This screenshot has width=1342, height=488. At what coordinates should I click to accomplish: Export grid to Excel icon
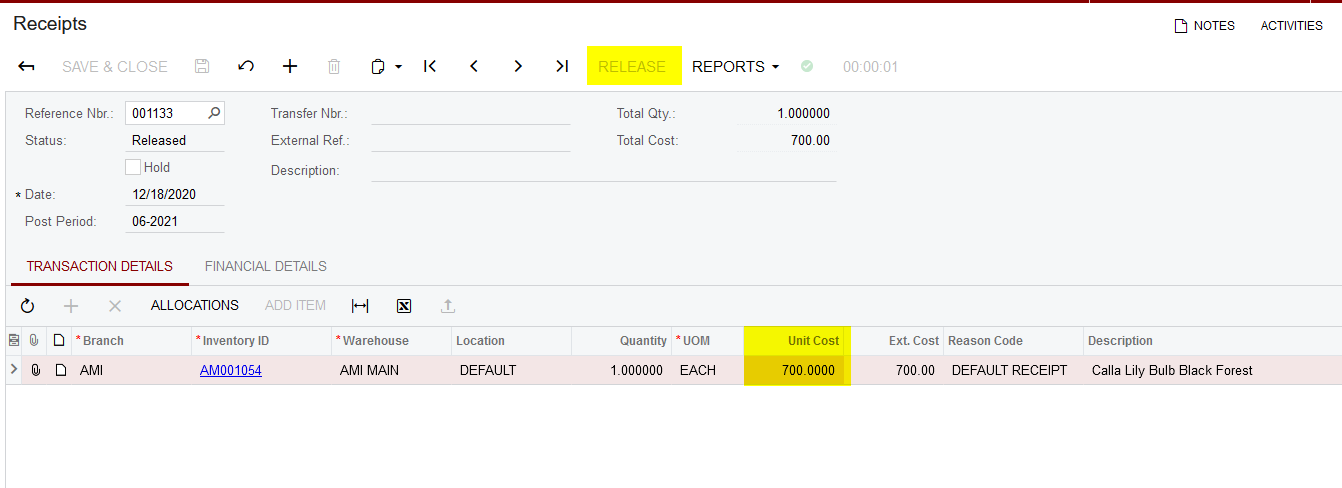[404, 306]
